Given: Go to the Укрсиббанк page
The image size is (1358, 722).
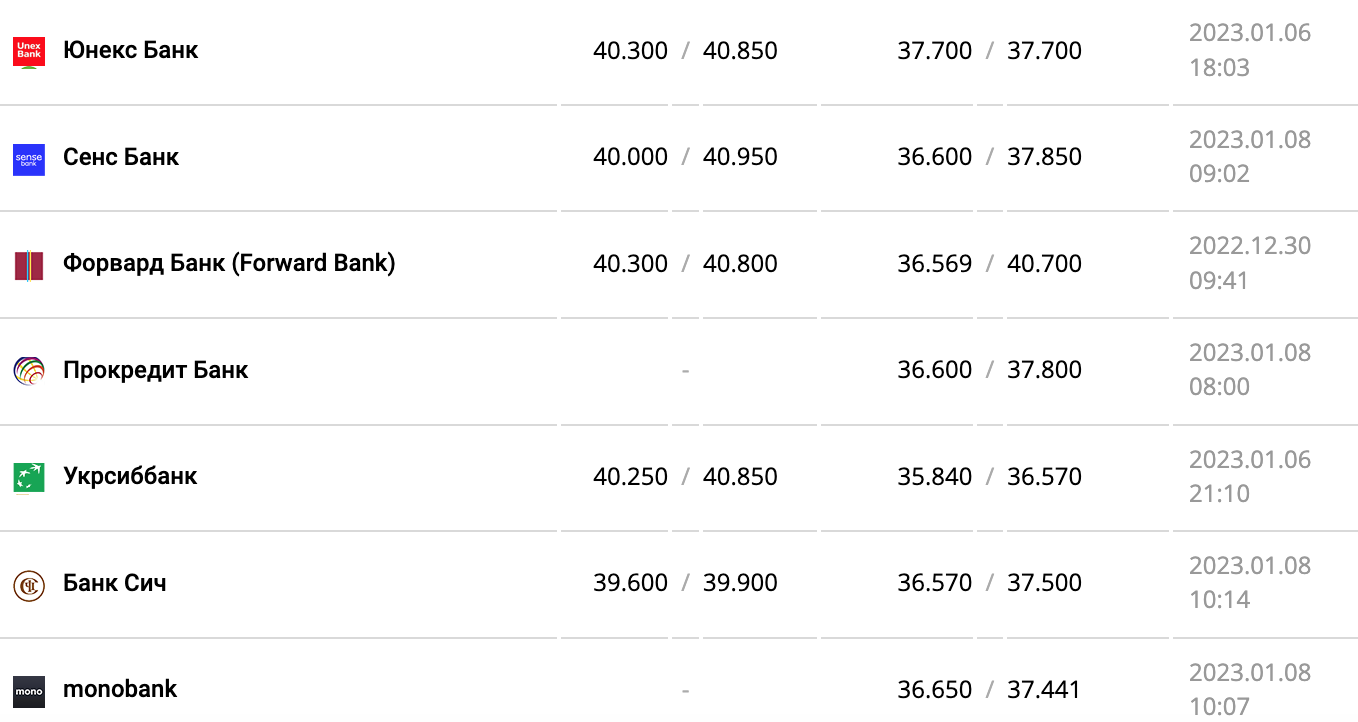Looking at the screenshot, I should tap(130, 476).
